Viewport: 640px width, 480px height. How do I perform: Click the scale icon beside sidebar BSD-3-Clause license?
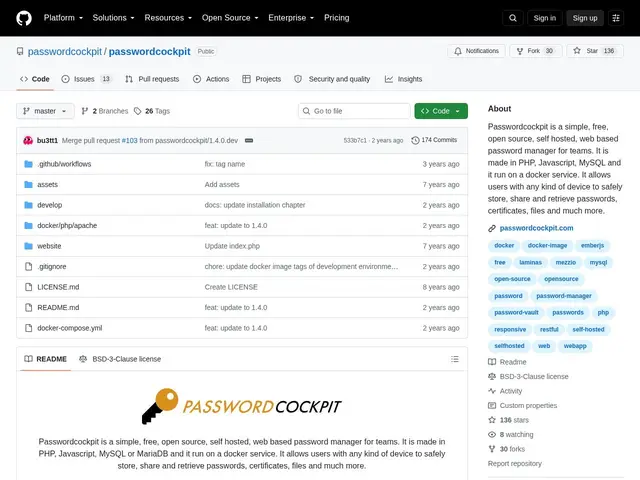492,376
